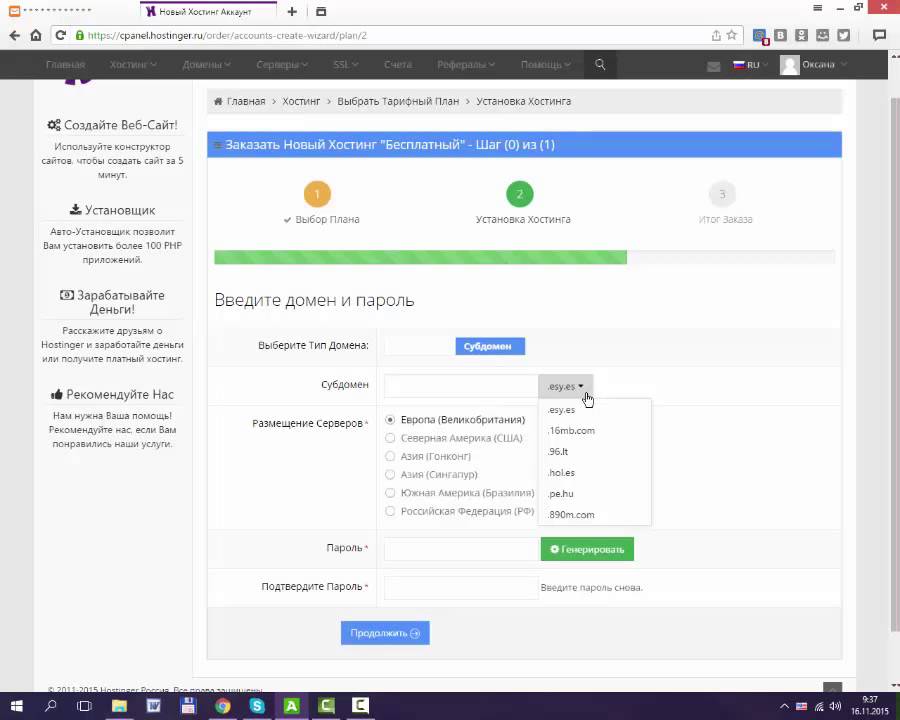Open Счета in the top navigation

(398, 64)
